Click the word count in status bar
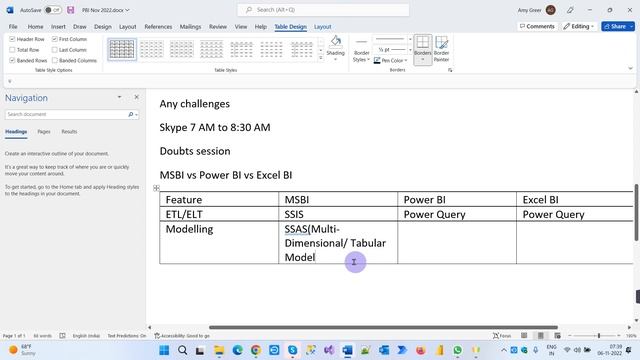640x360 pixels. 42,336
